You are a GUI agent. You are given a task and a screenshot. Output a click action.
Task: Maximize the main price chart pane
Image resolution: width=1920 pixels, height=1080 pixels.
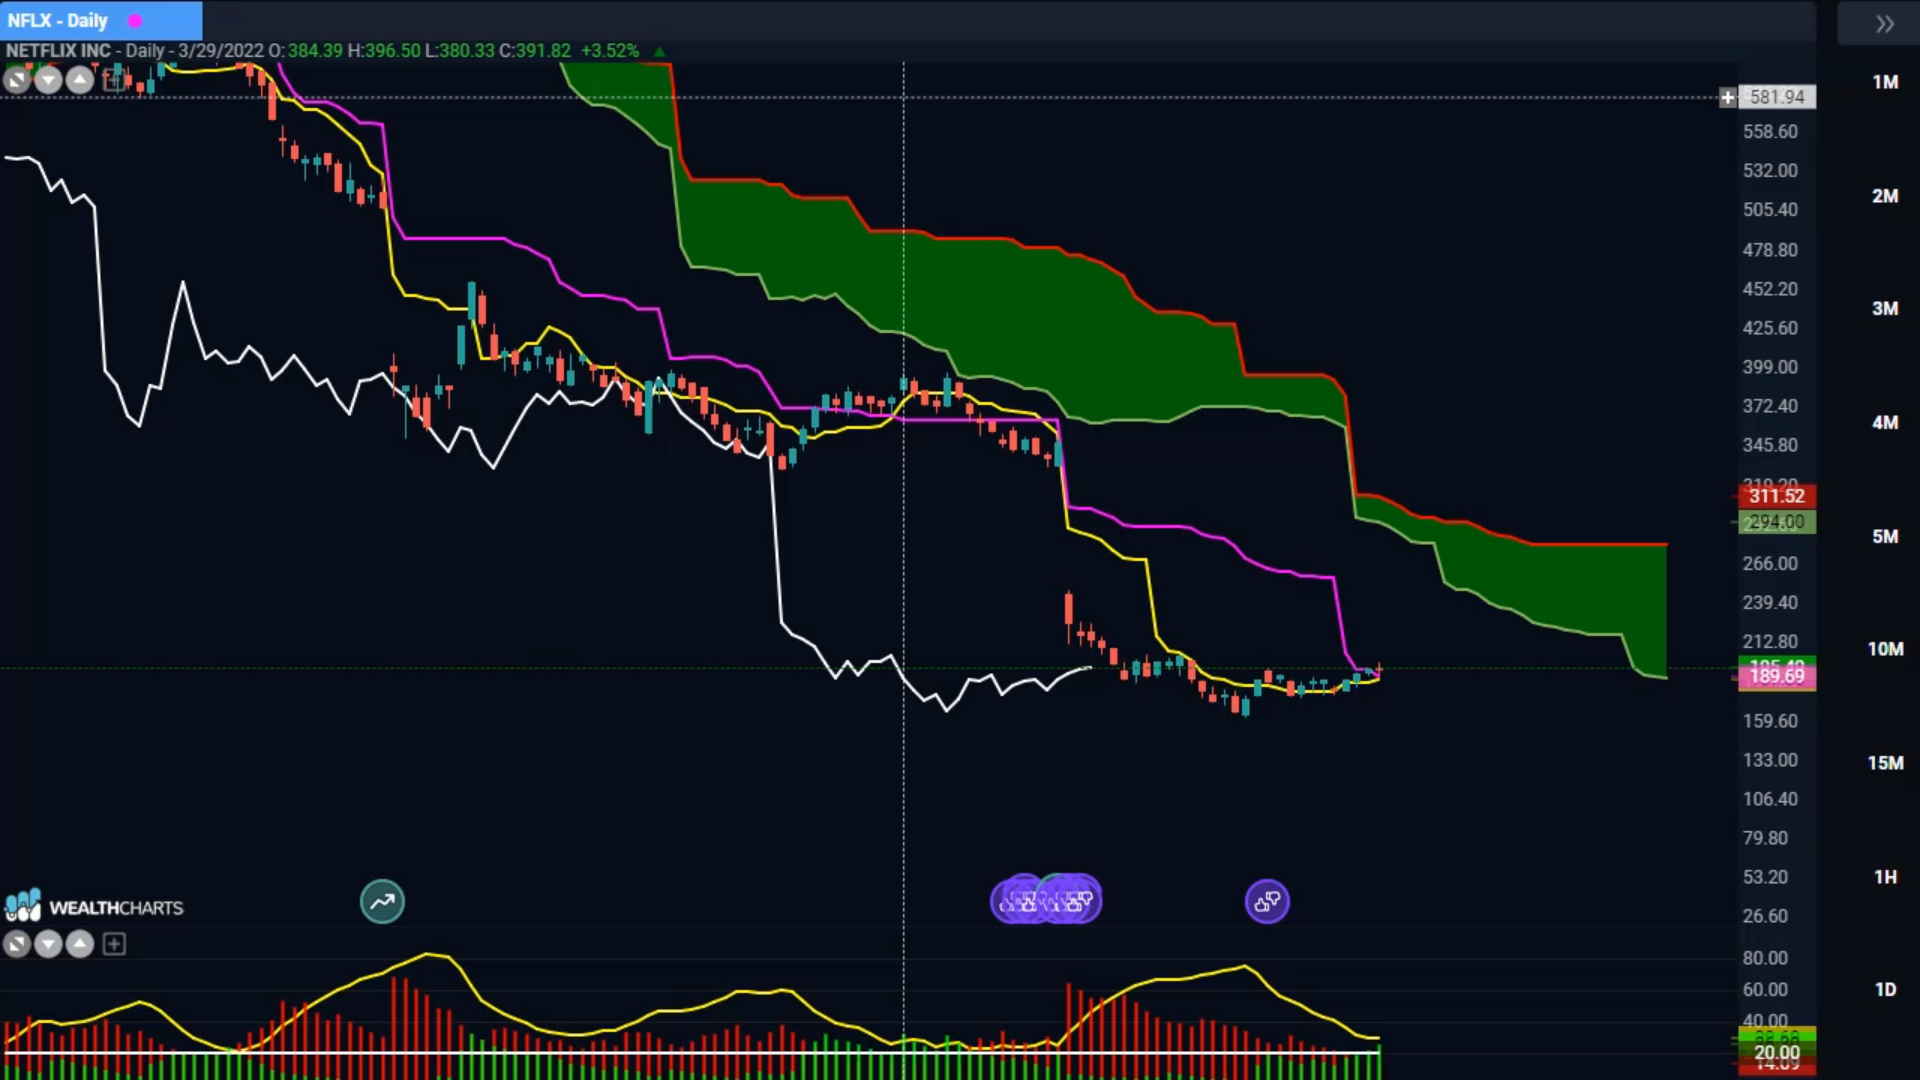17,80
